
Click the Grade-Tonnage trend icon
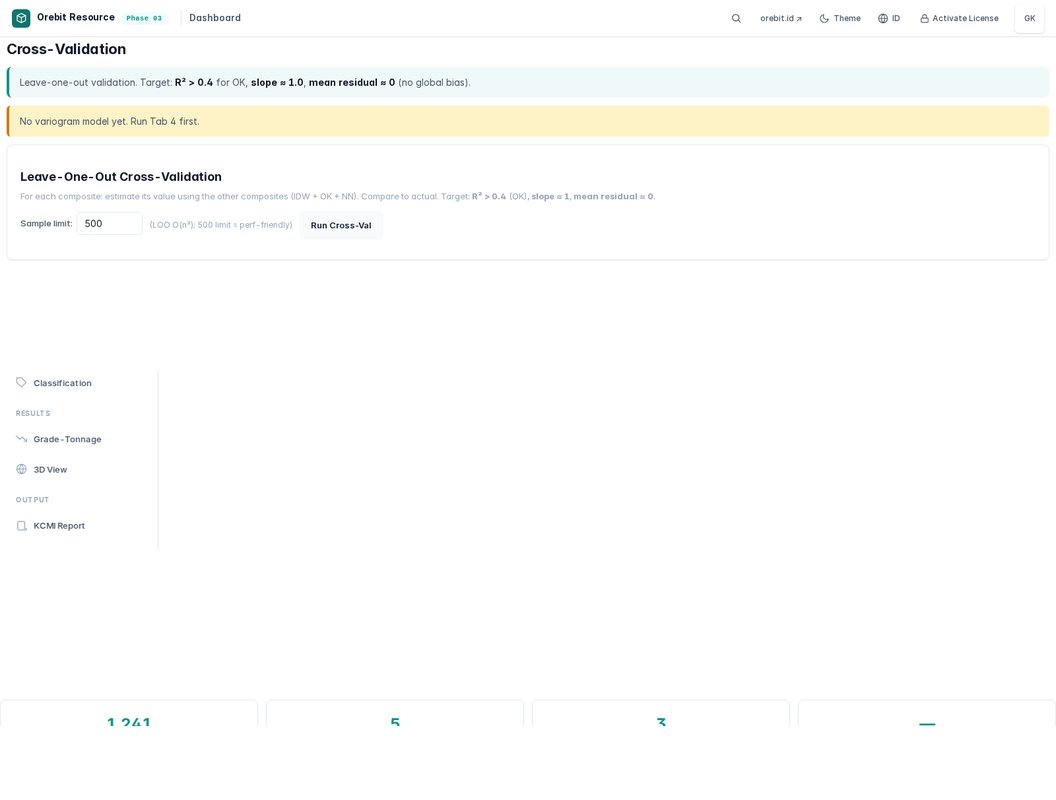click(22, 439)
